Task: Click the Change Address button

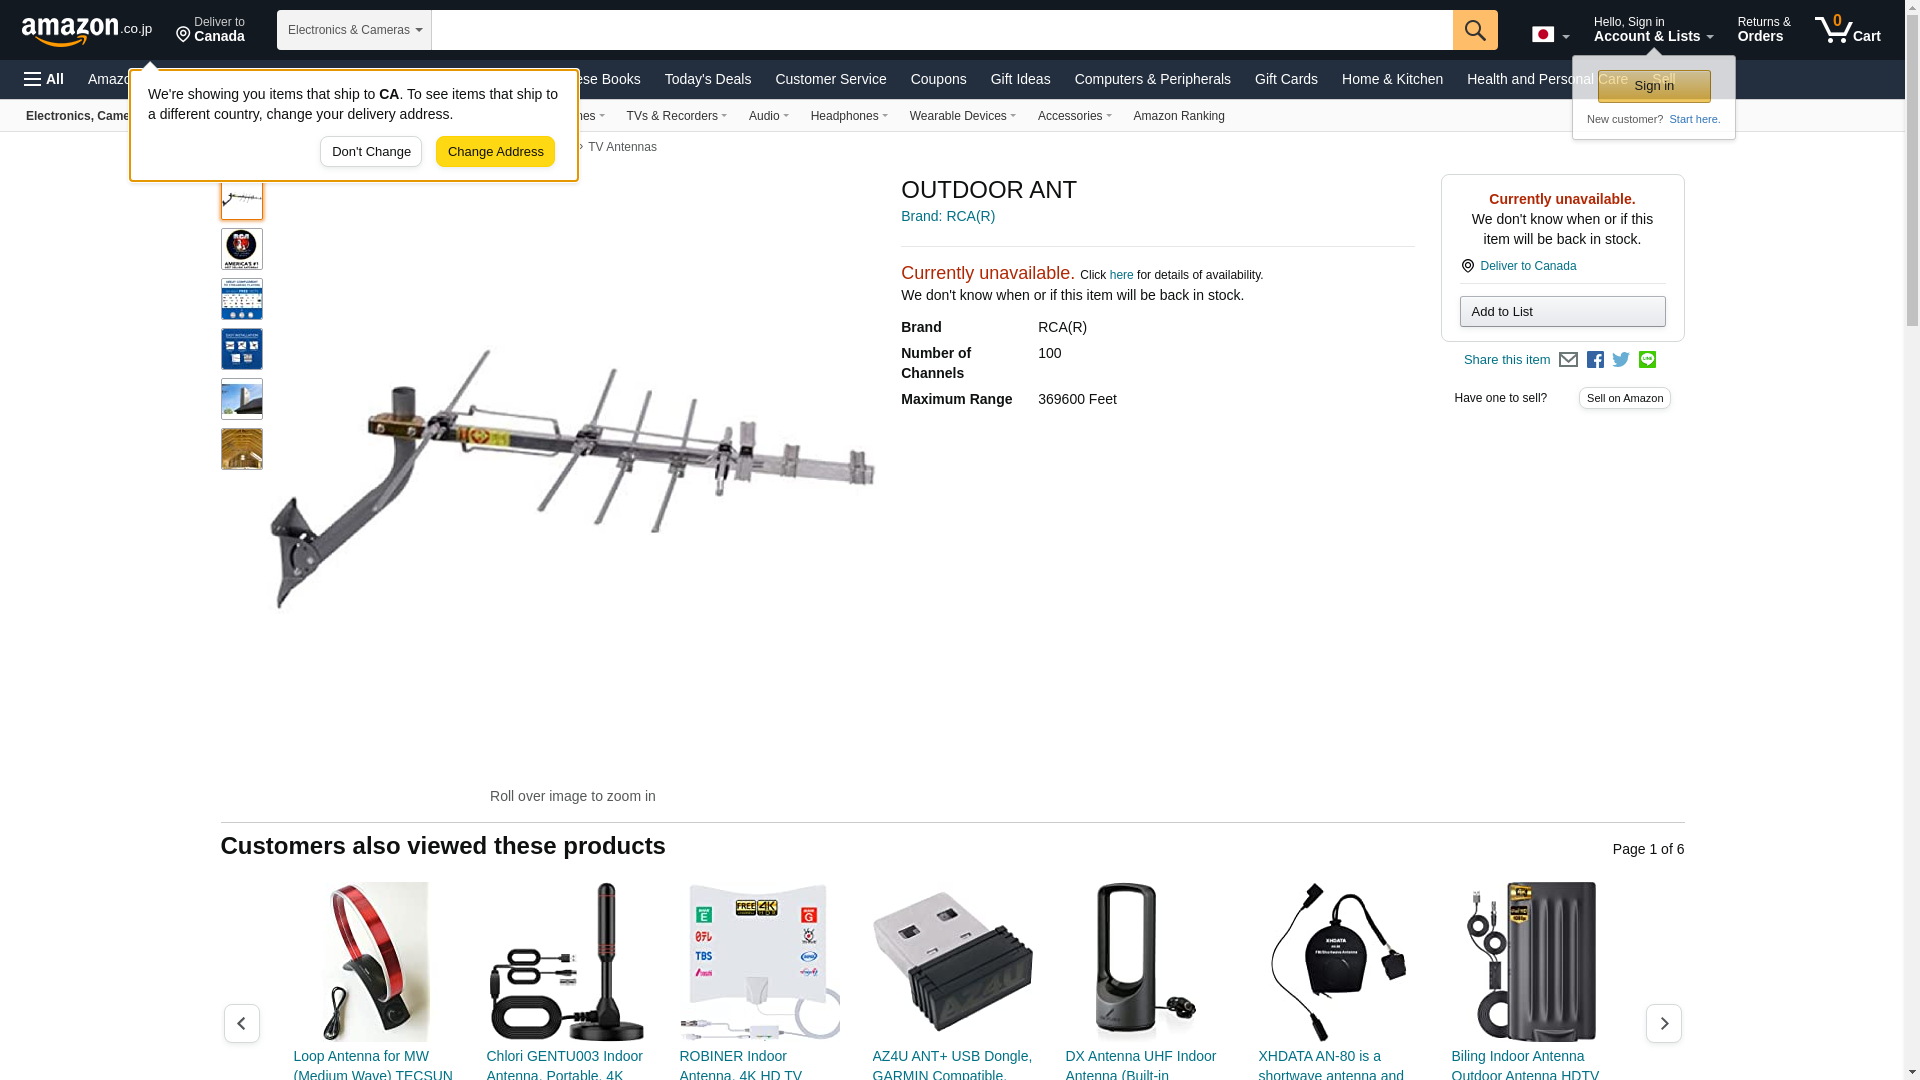Action: pos(495,152)
